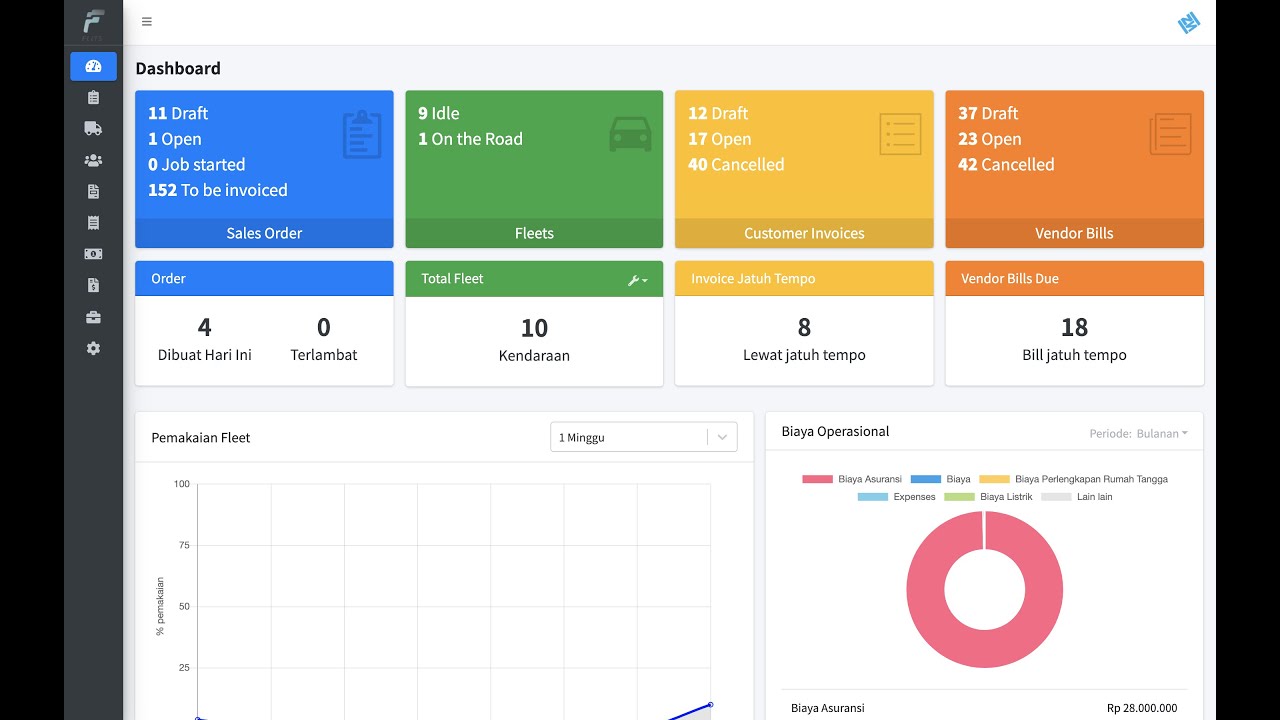Click the 12 Draft customer invoices line
The image size is (1280, 720).
[x=718, y=113]
